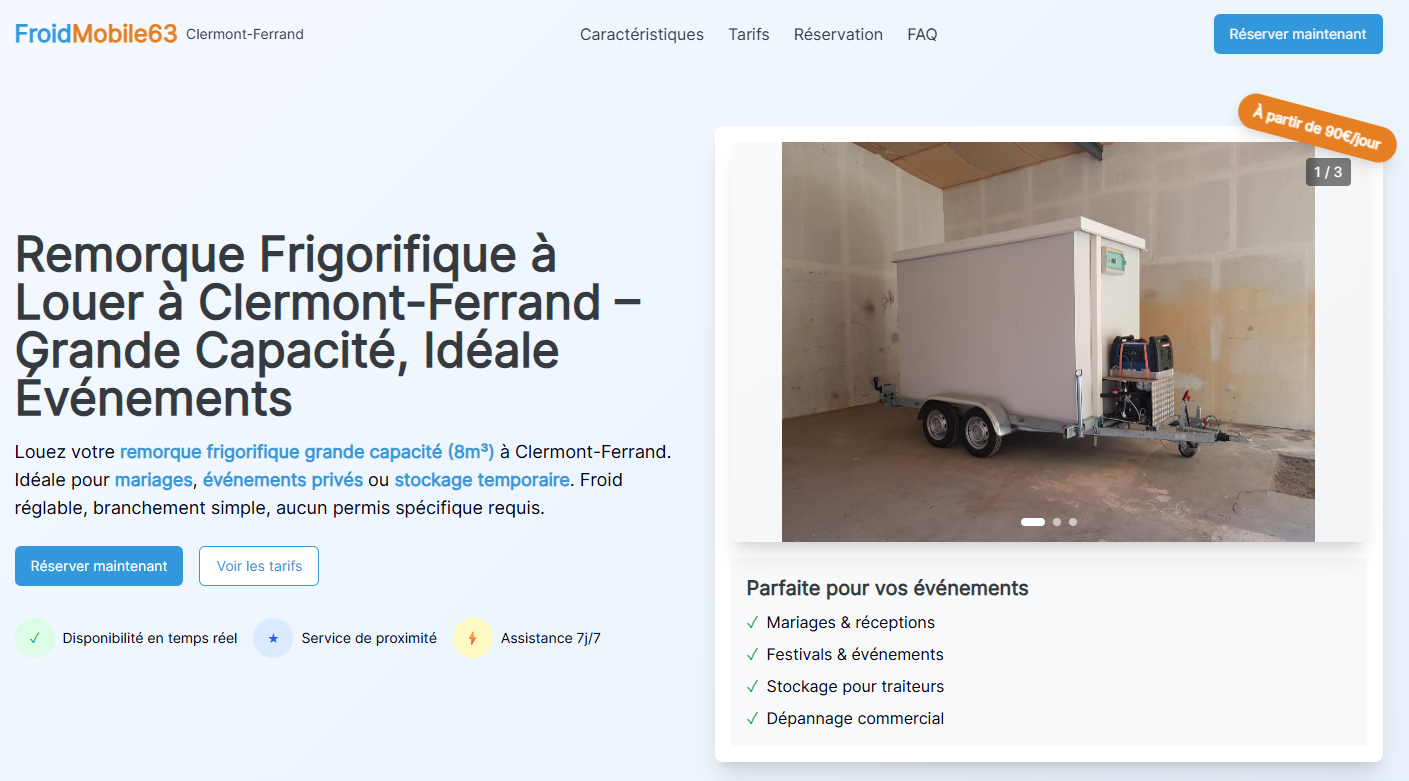Click Voir les tarifs
Image resolution: width=1409 pixels, height=781 pixels.
click(x=258, y=565)
